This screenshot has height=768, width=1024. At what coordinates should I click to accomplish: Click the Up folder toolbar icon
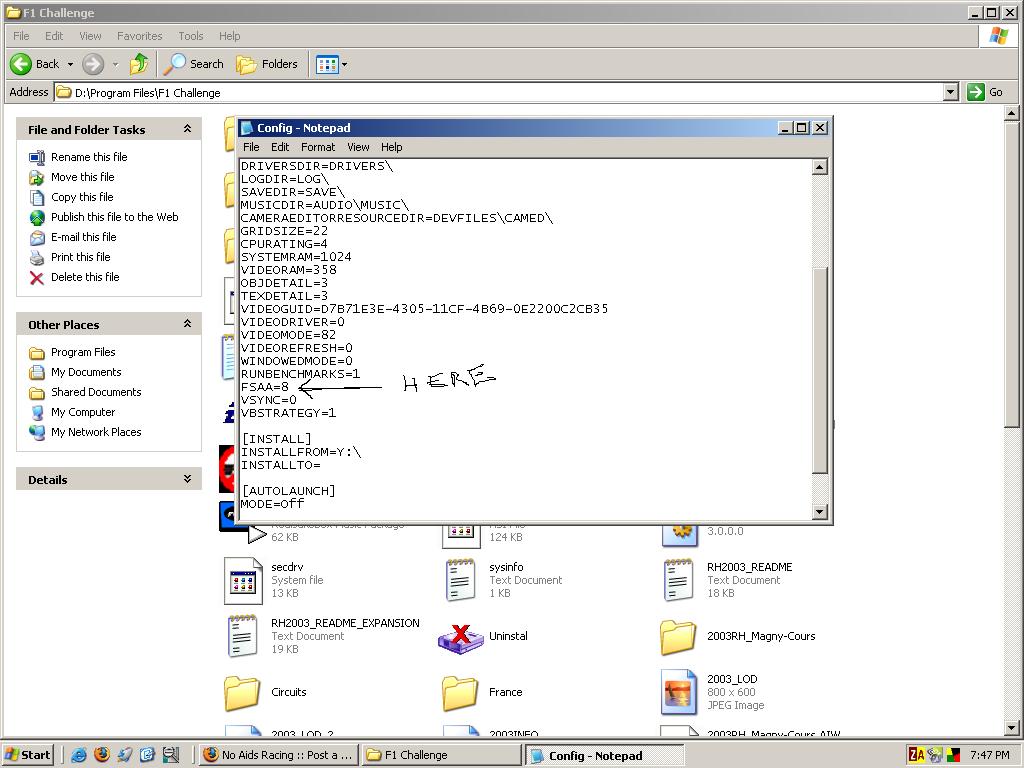[x=139, y=64]
